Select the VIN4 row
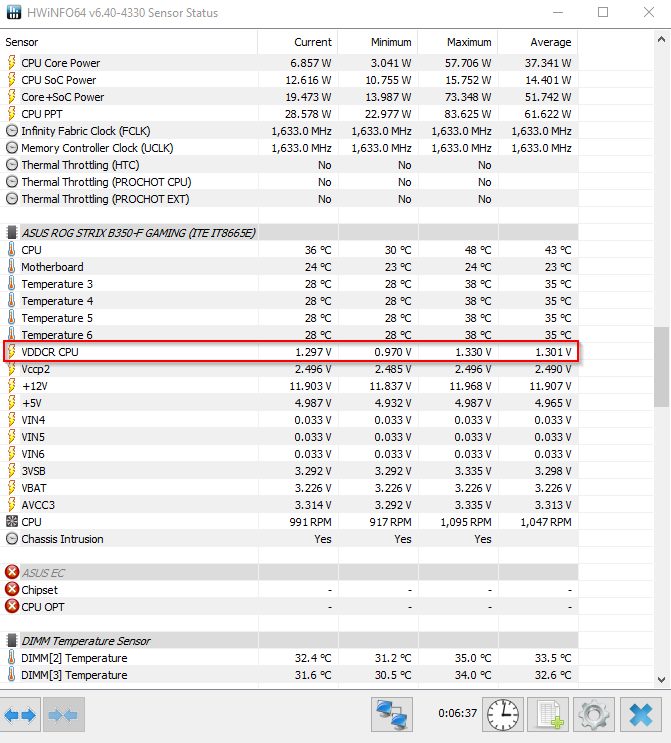The image size is (671, 743). [x=289, y=420]
